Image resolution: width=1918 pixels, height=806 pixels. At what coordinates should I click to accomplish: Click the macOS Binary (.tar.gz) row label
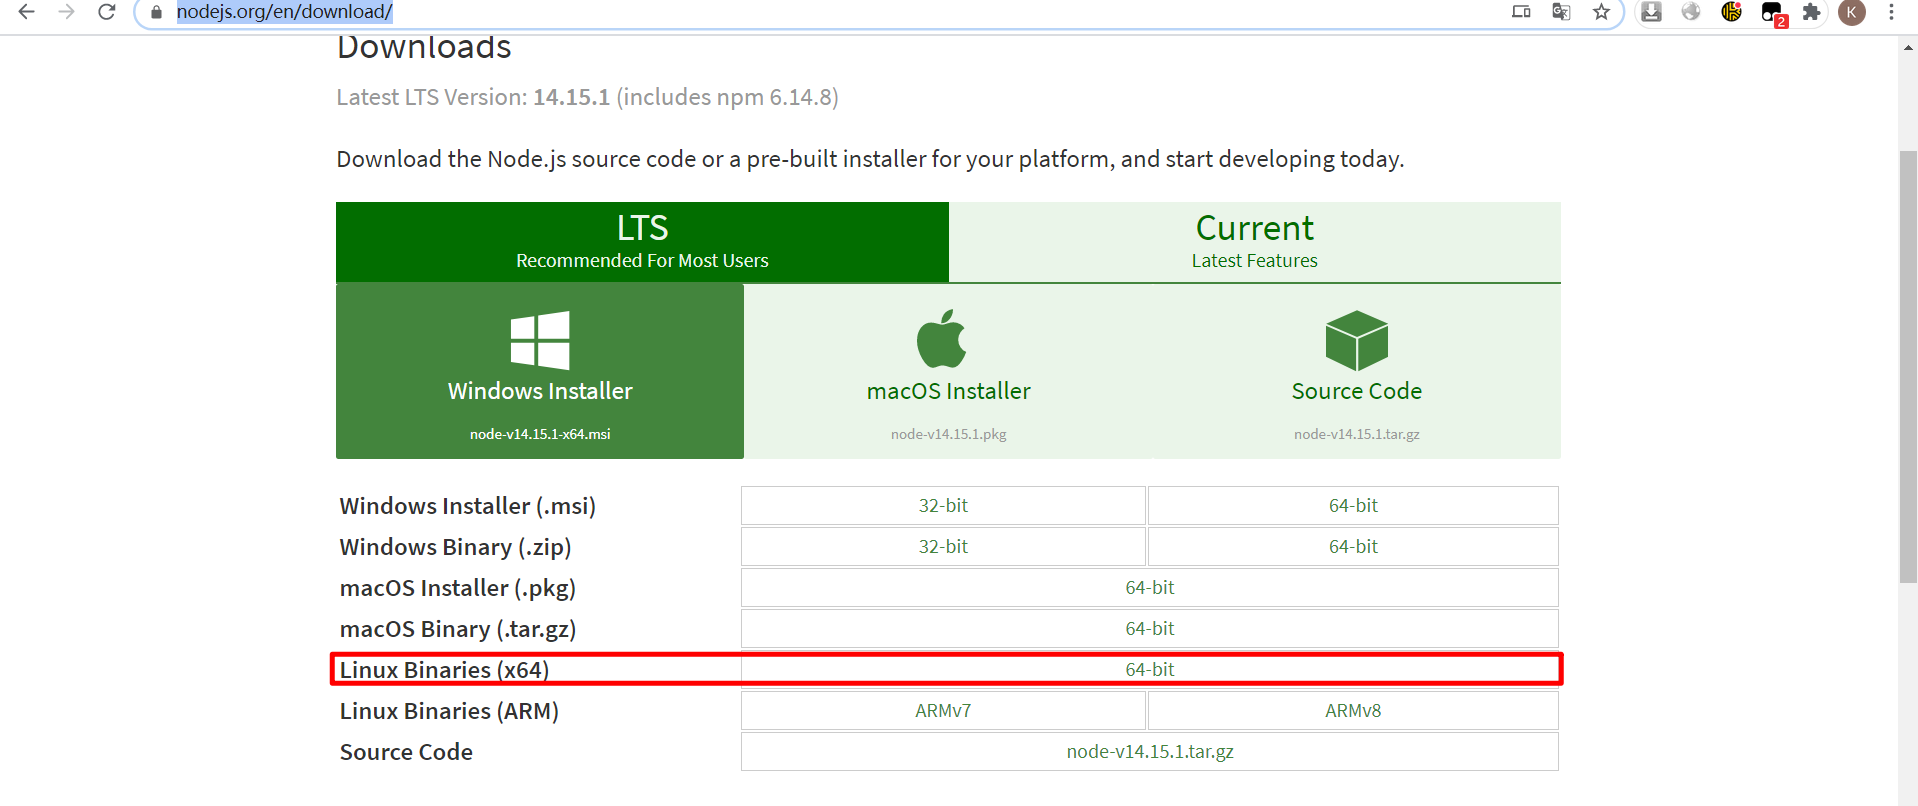[x=457, y=629]
